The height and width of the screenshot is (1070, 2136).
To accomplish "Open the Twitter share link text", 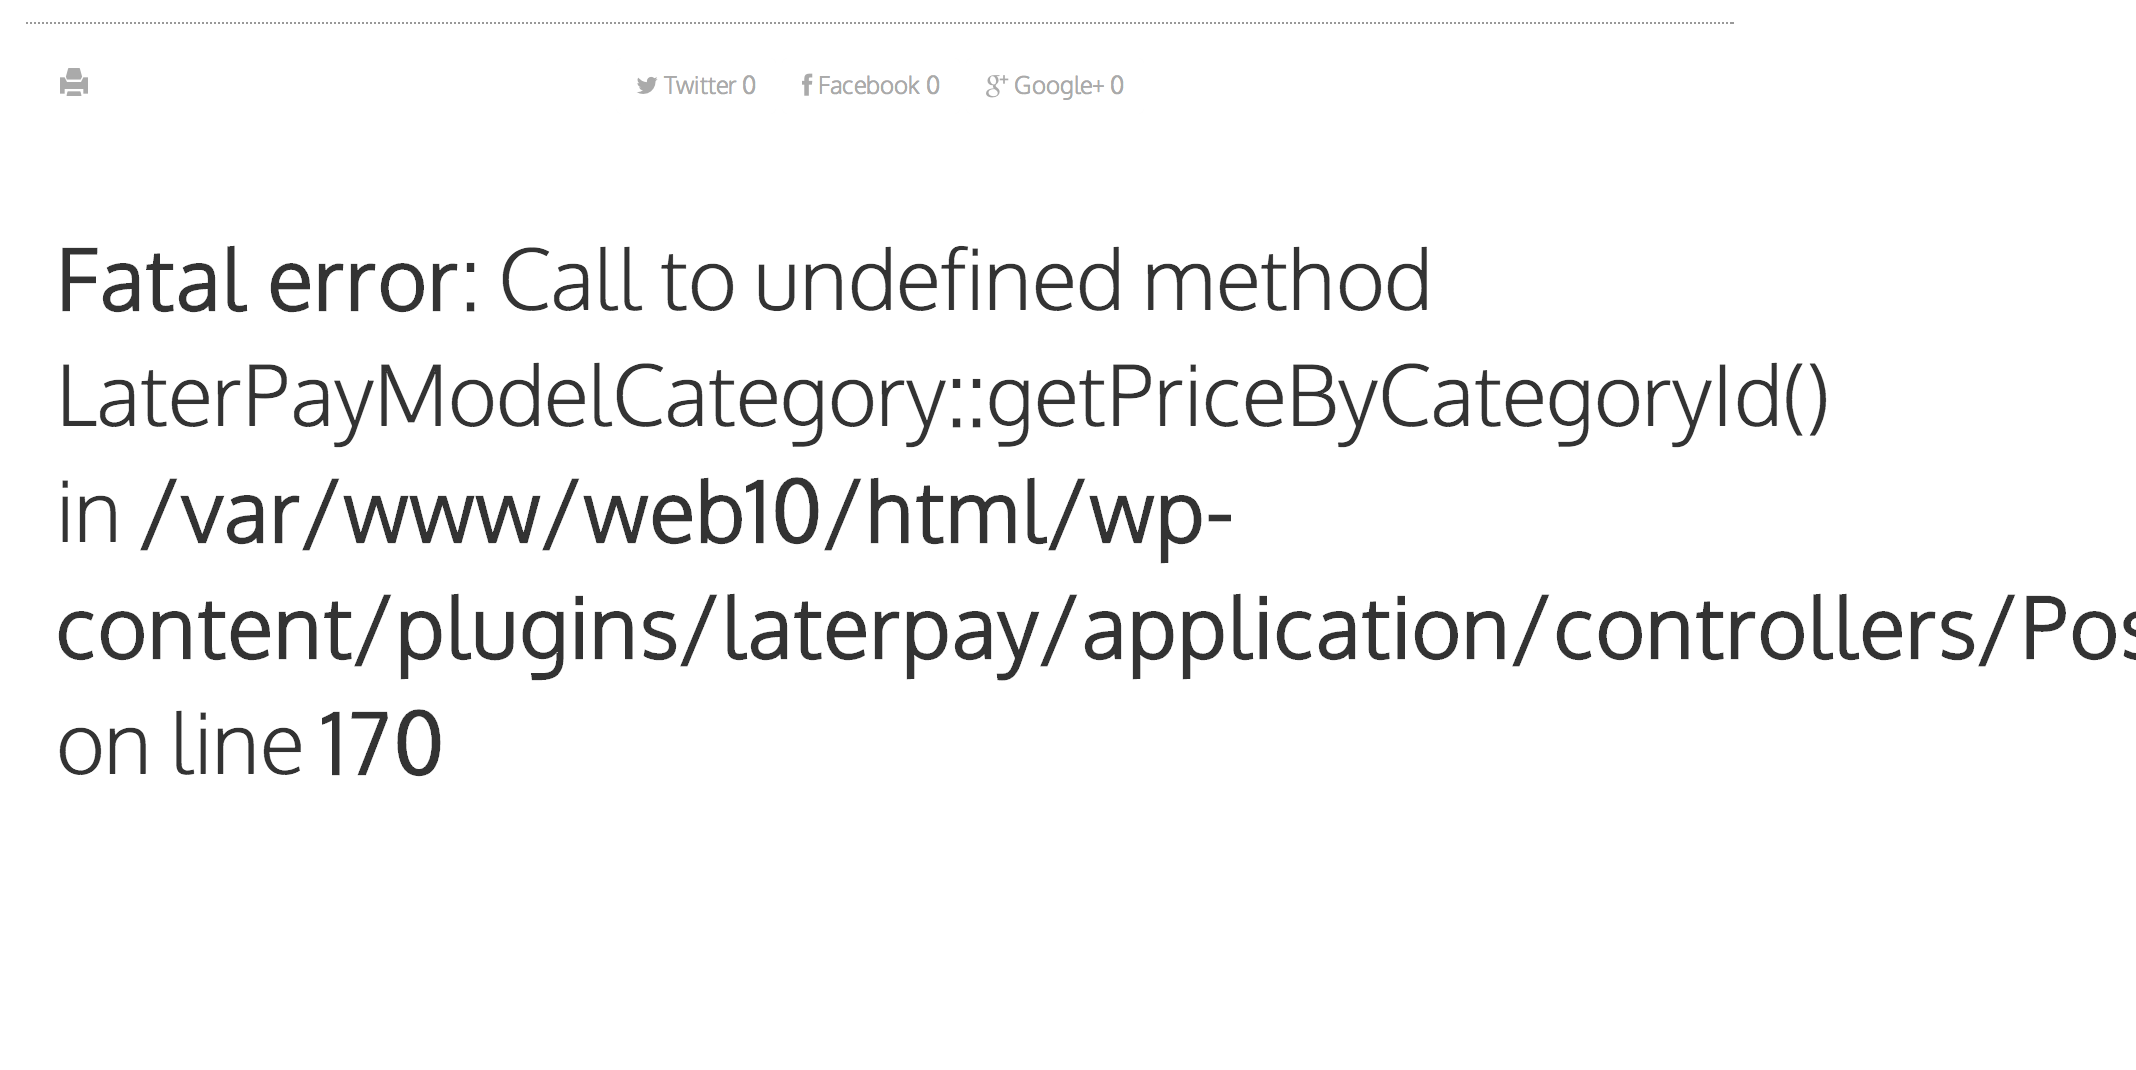I will click(699, 86).
